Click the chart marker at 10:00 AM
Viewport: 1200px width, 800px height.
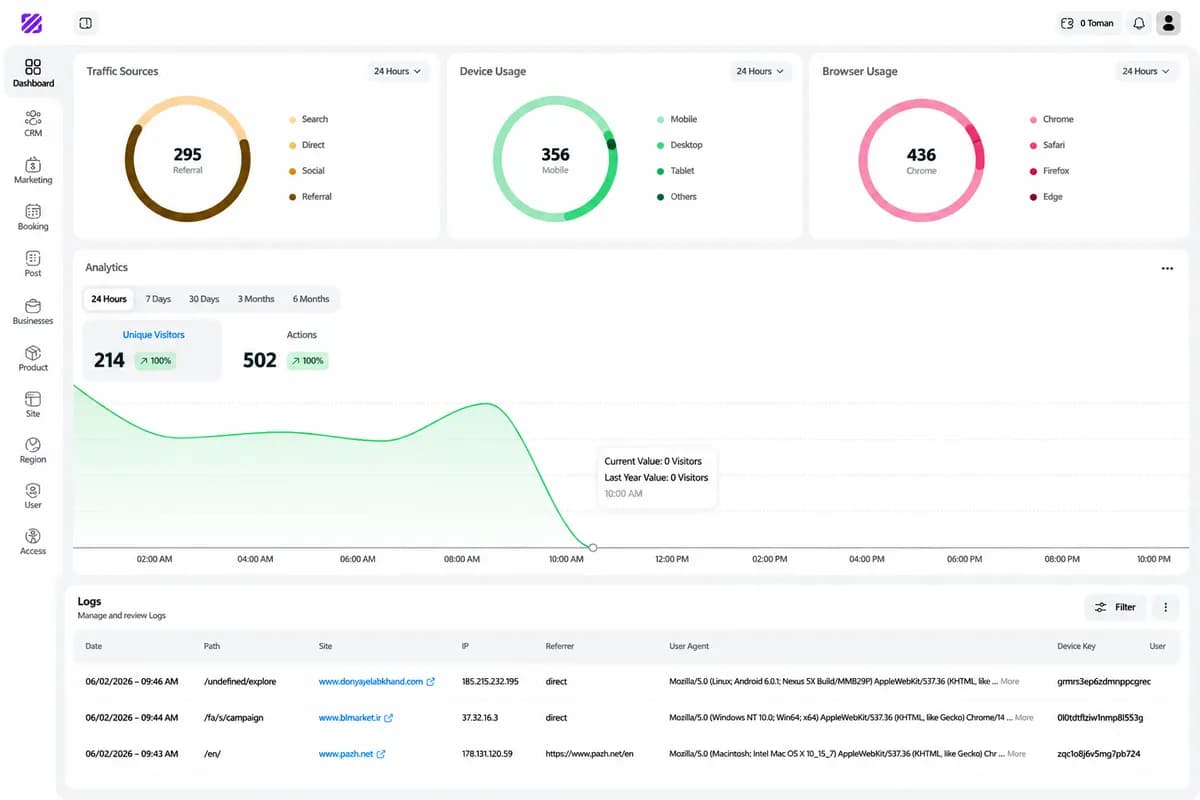(x=593, y=548)
